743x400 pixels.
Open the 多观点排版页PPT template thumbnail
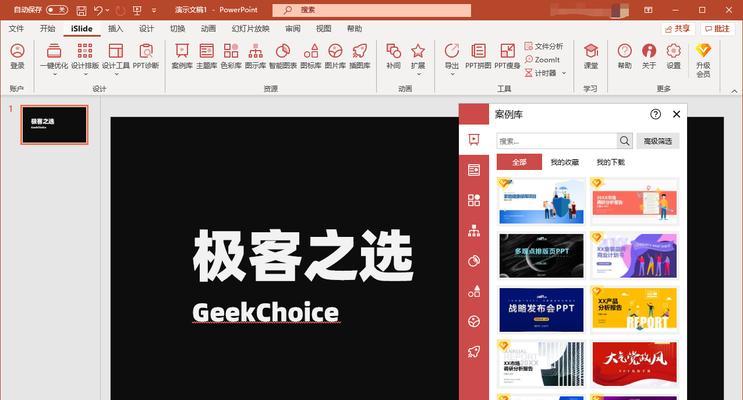[x=542, y=255]
